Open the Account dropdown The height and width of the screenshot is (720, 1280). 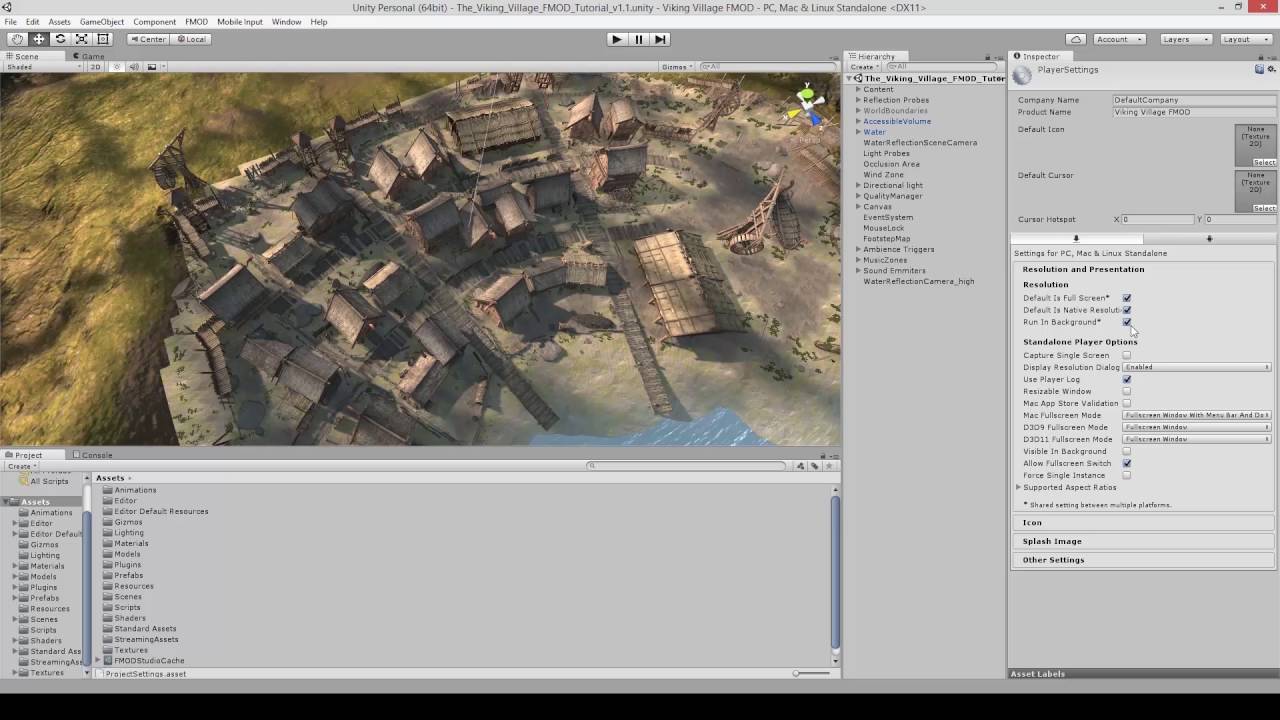[x=1119, y=39]
